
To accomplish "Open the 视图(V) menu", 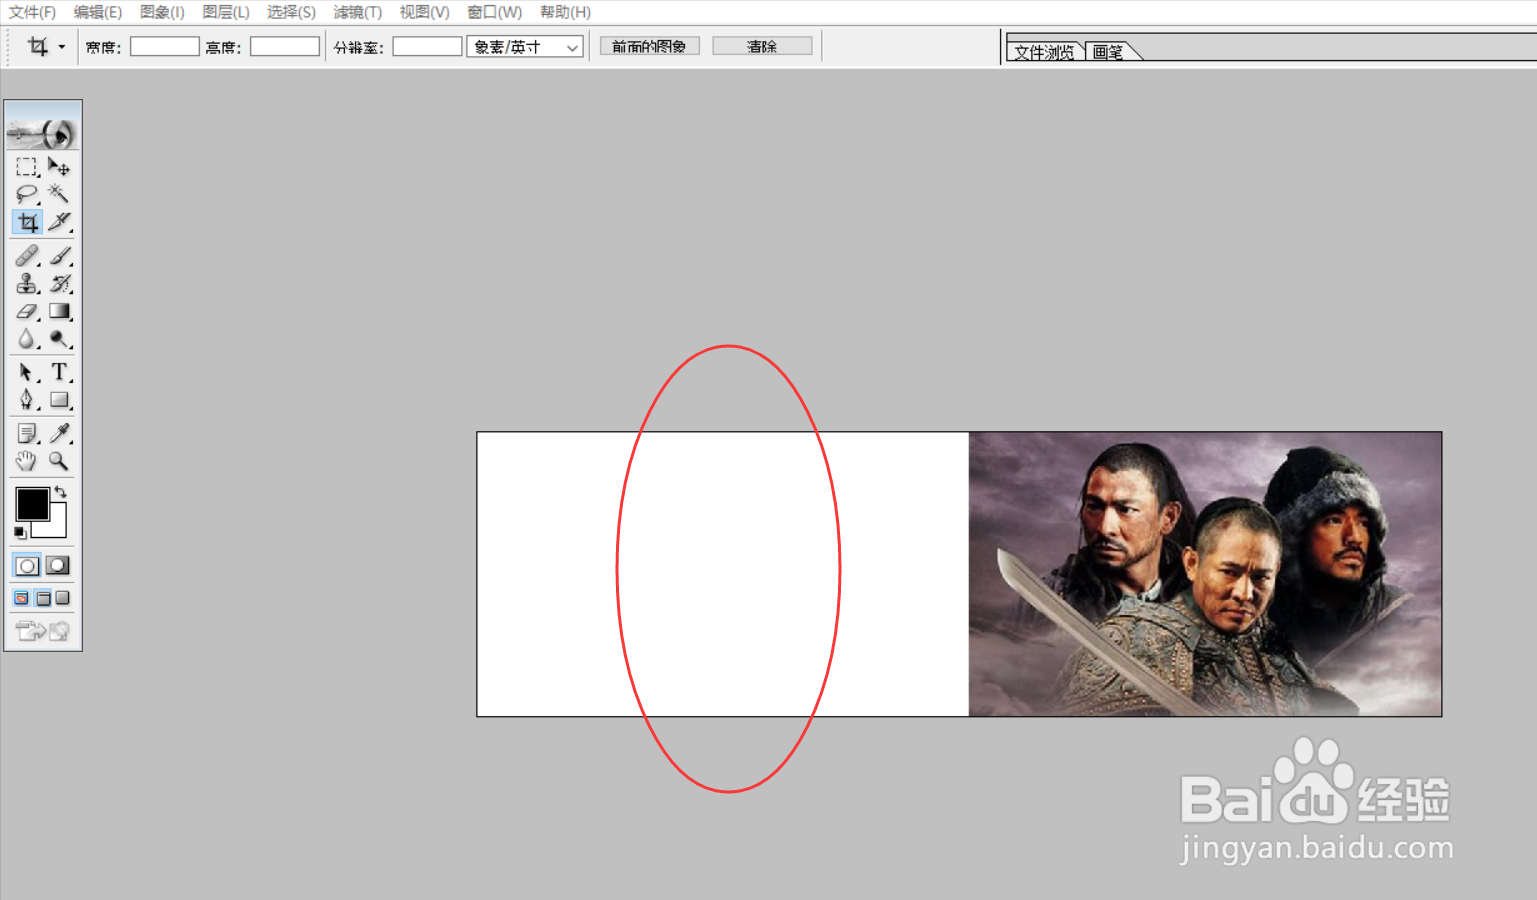I will [x=424, y=12].
